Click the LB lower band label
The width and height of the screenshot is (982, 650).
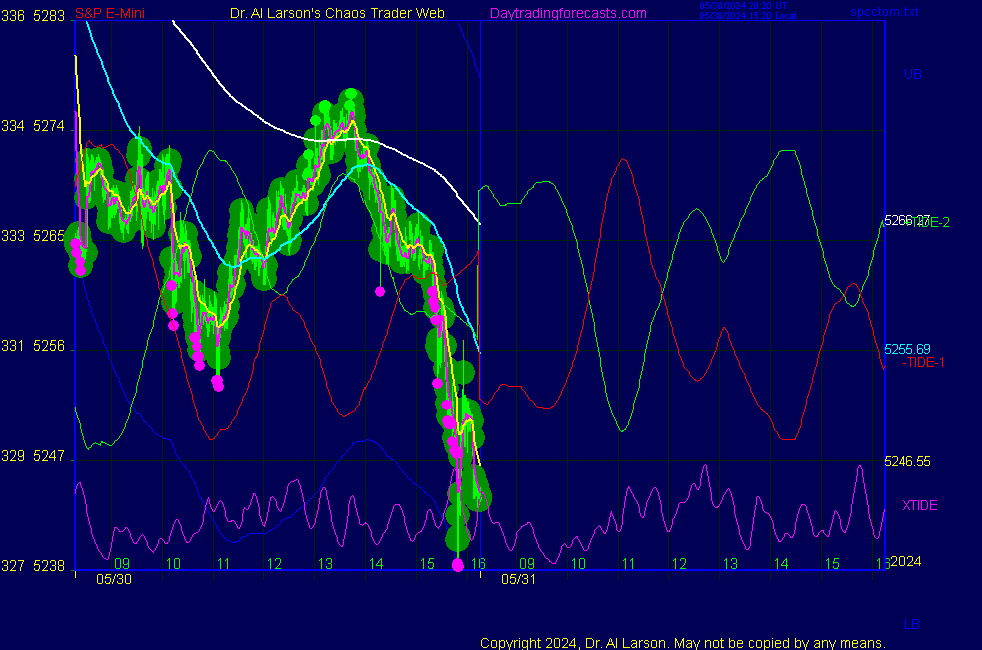(x=912, y=625)
